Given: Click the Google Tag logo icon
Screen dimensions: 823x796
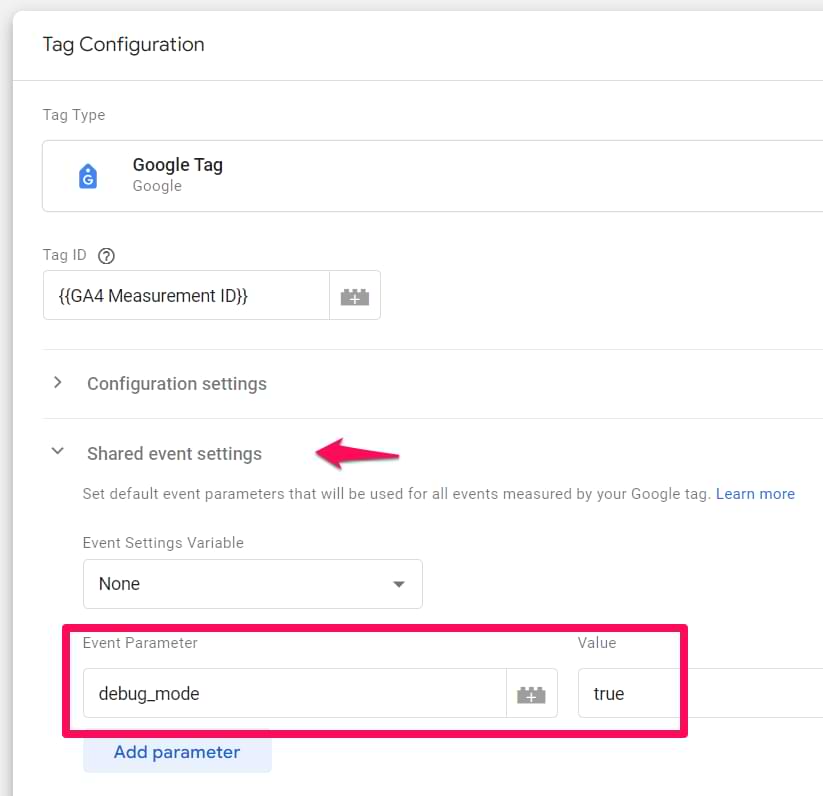Looking at the screenshot, I should (x=88, y=176).
